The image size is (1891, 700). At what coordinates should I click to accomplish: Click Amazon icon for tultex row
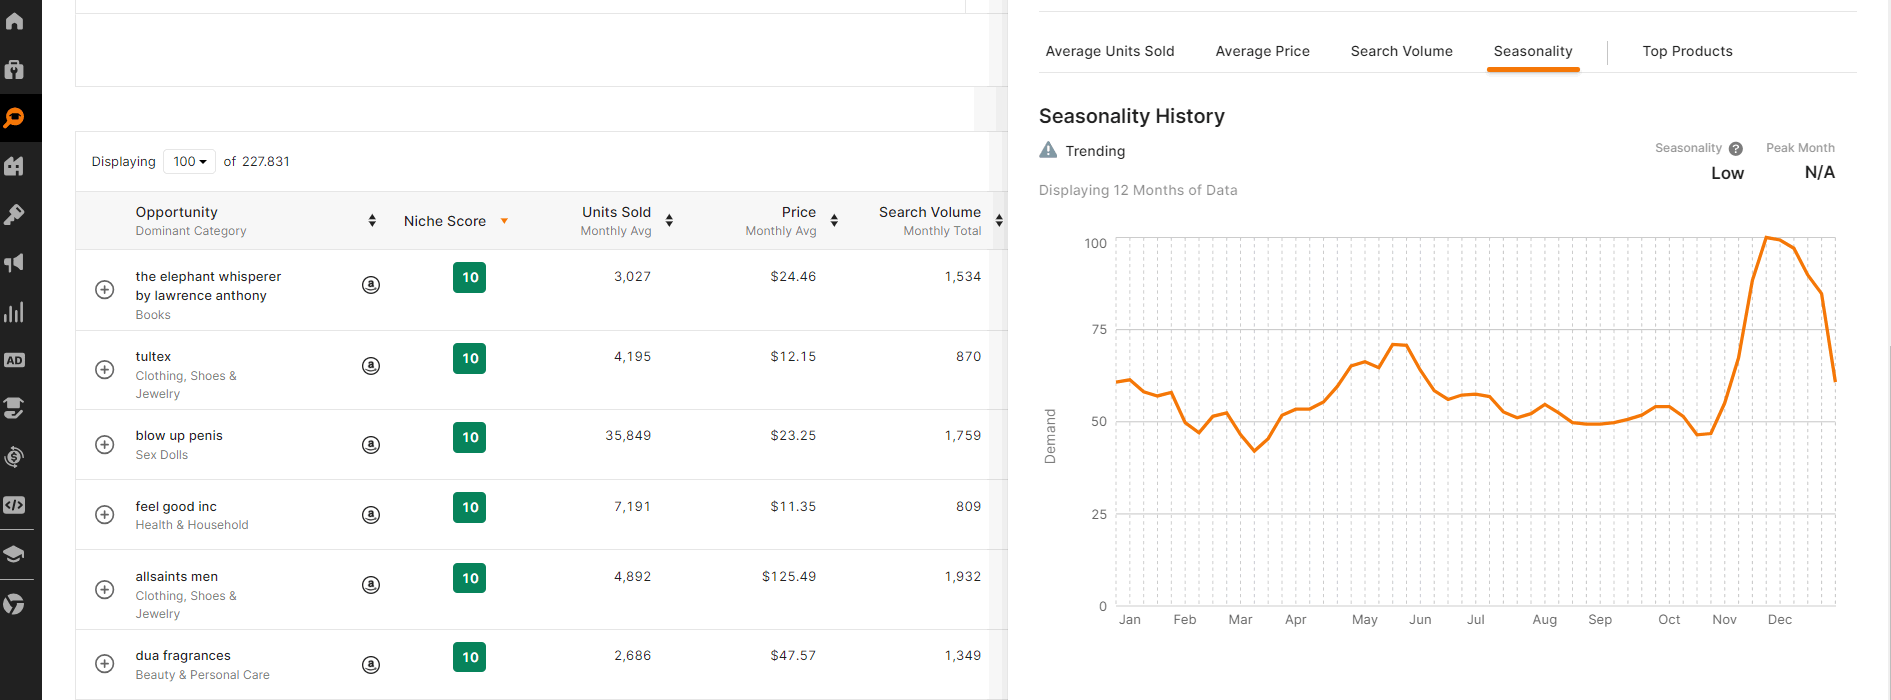pos(371,366)
